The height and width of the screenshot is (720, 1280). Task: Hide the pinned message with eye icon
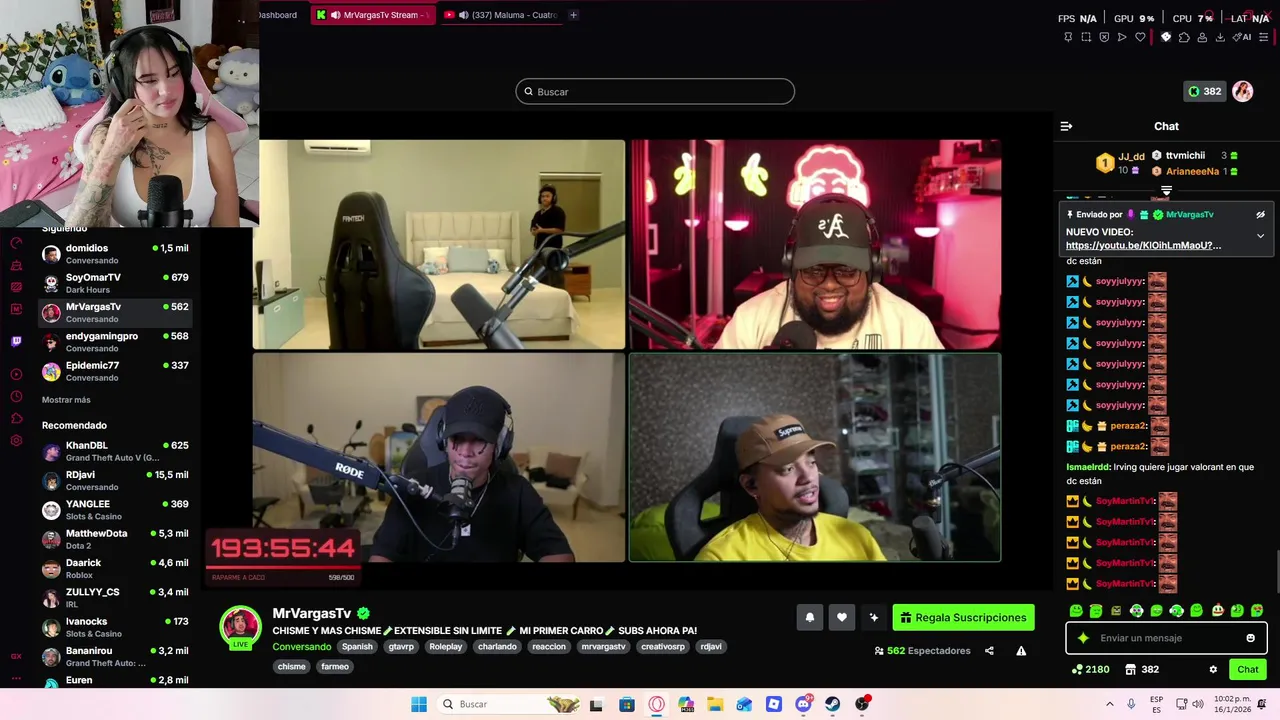[x=1260, y=214]
